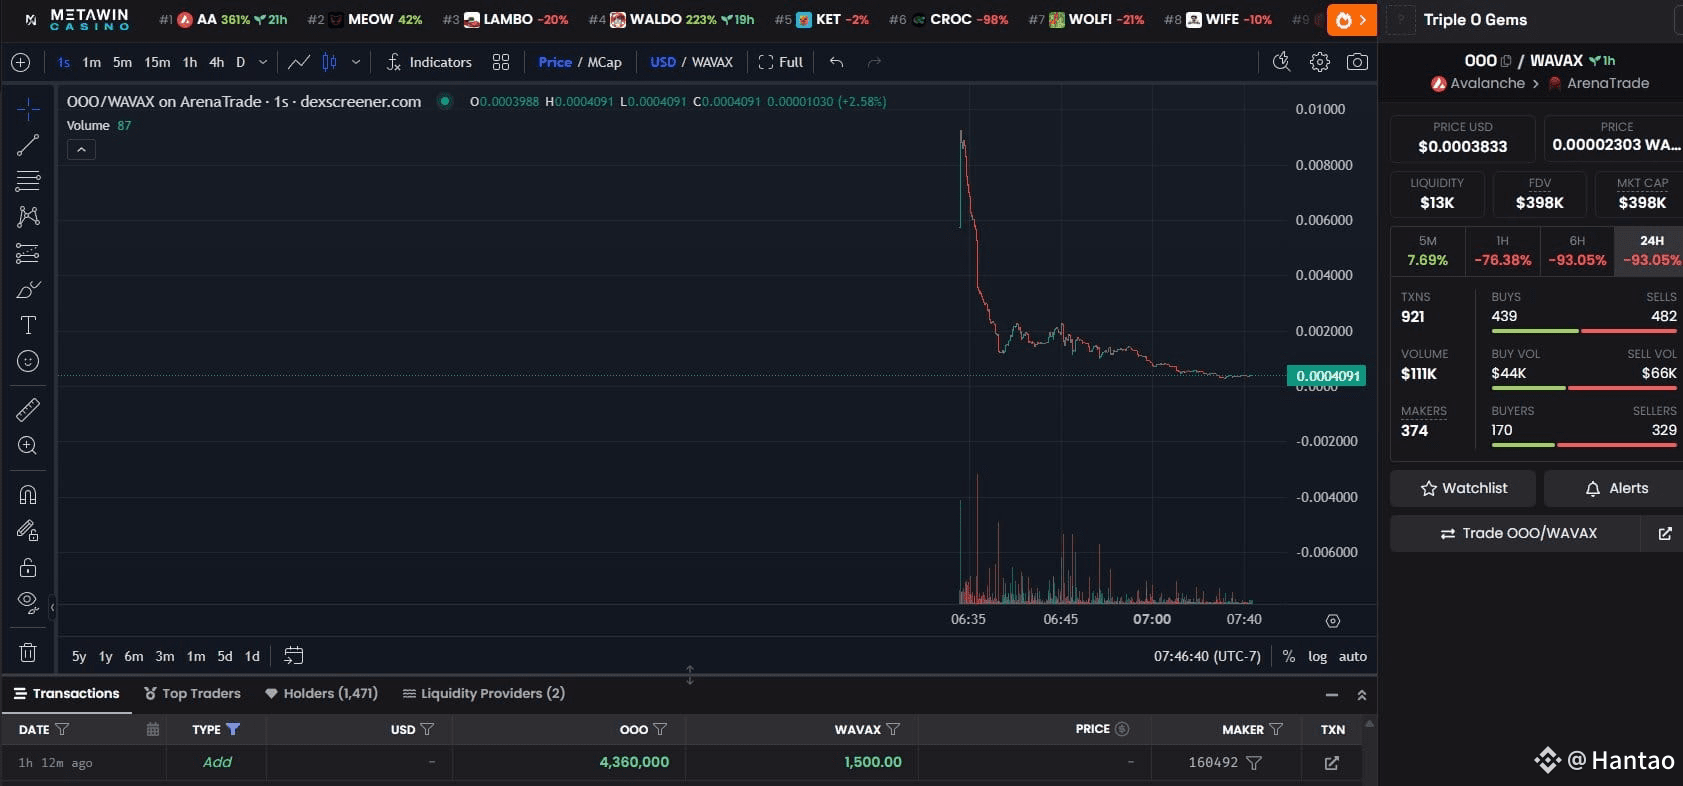Viewport: 1683px width, 786px height.
Task: Select the brush drawing tool
Action: tap(28, 289)
